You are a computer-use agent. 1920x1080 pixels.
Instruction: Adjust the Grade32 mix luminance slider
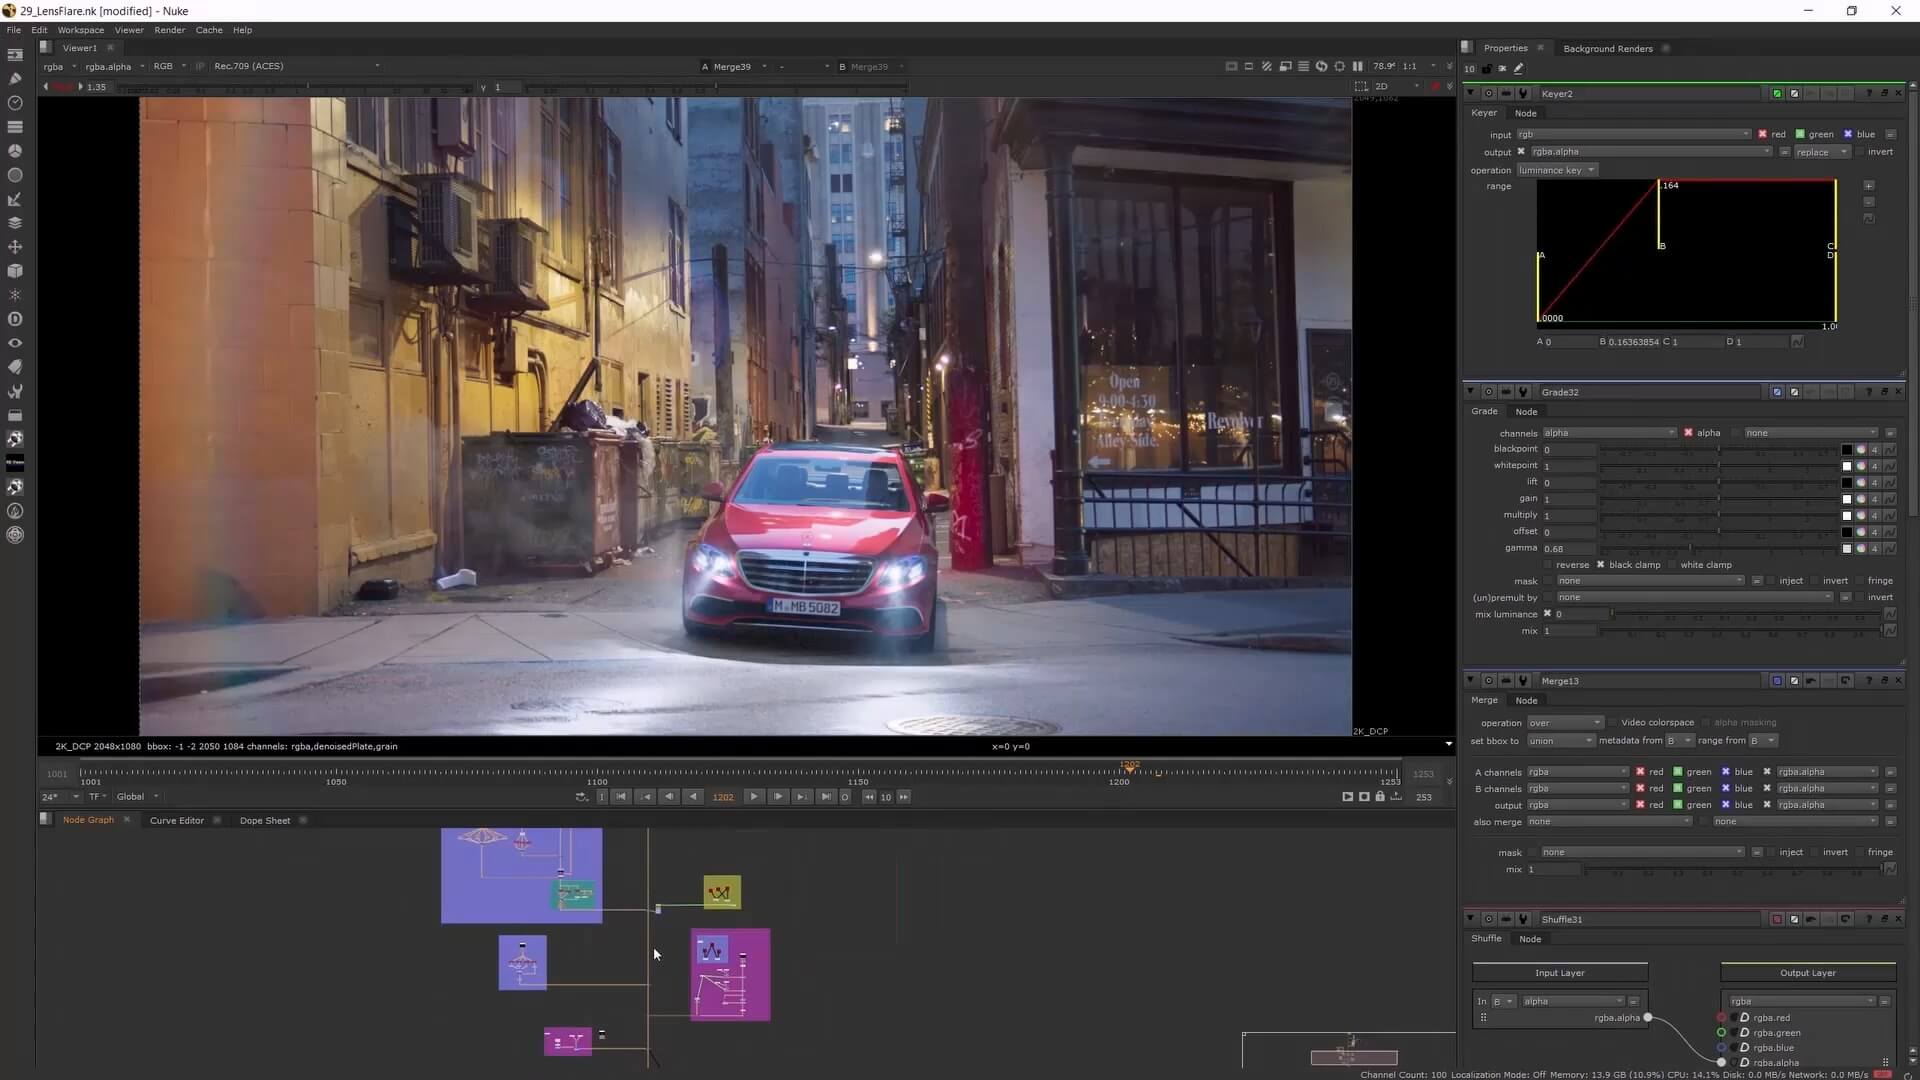[x=1745, y=614]
